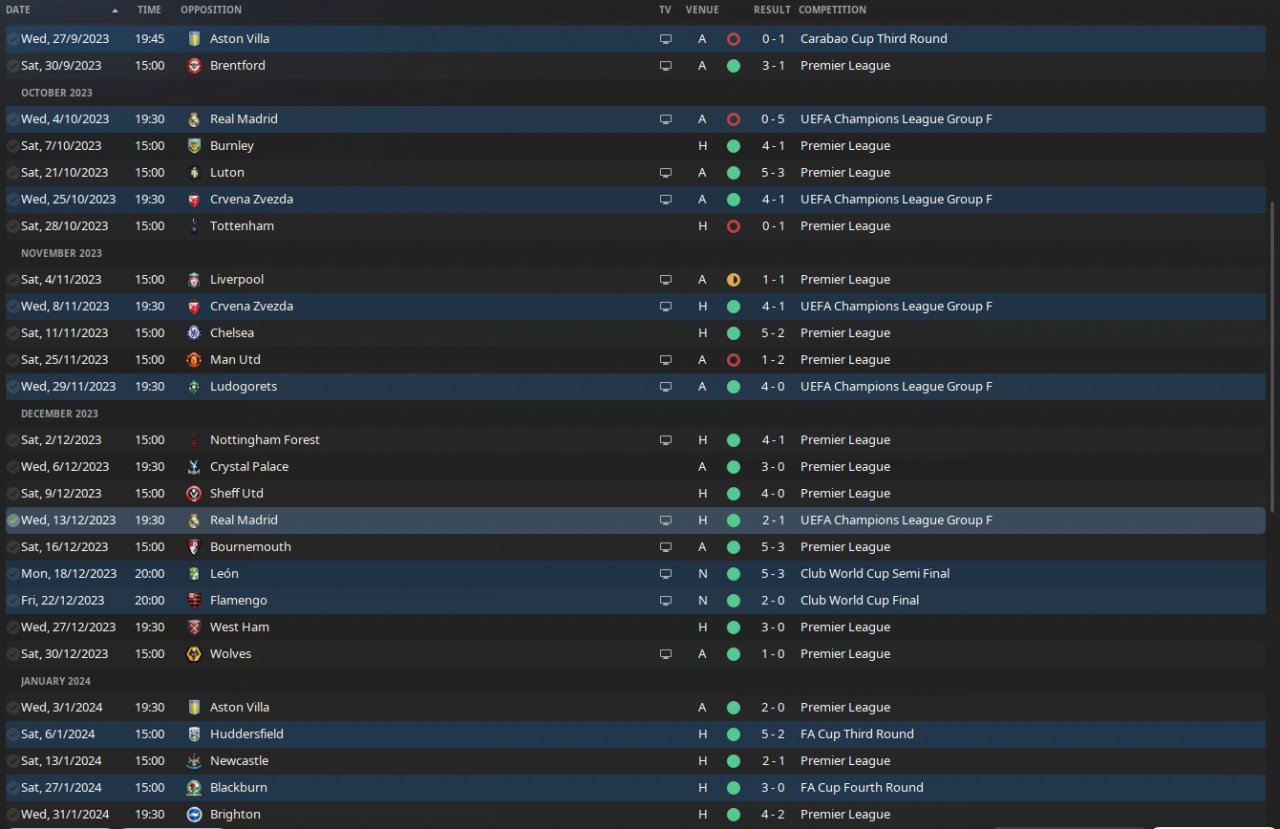Click the green win indicator for the Luton match
The width and height of the screenshot is (1280, 829).
[x=733, y=173]
